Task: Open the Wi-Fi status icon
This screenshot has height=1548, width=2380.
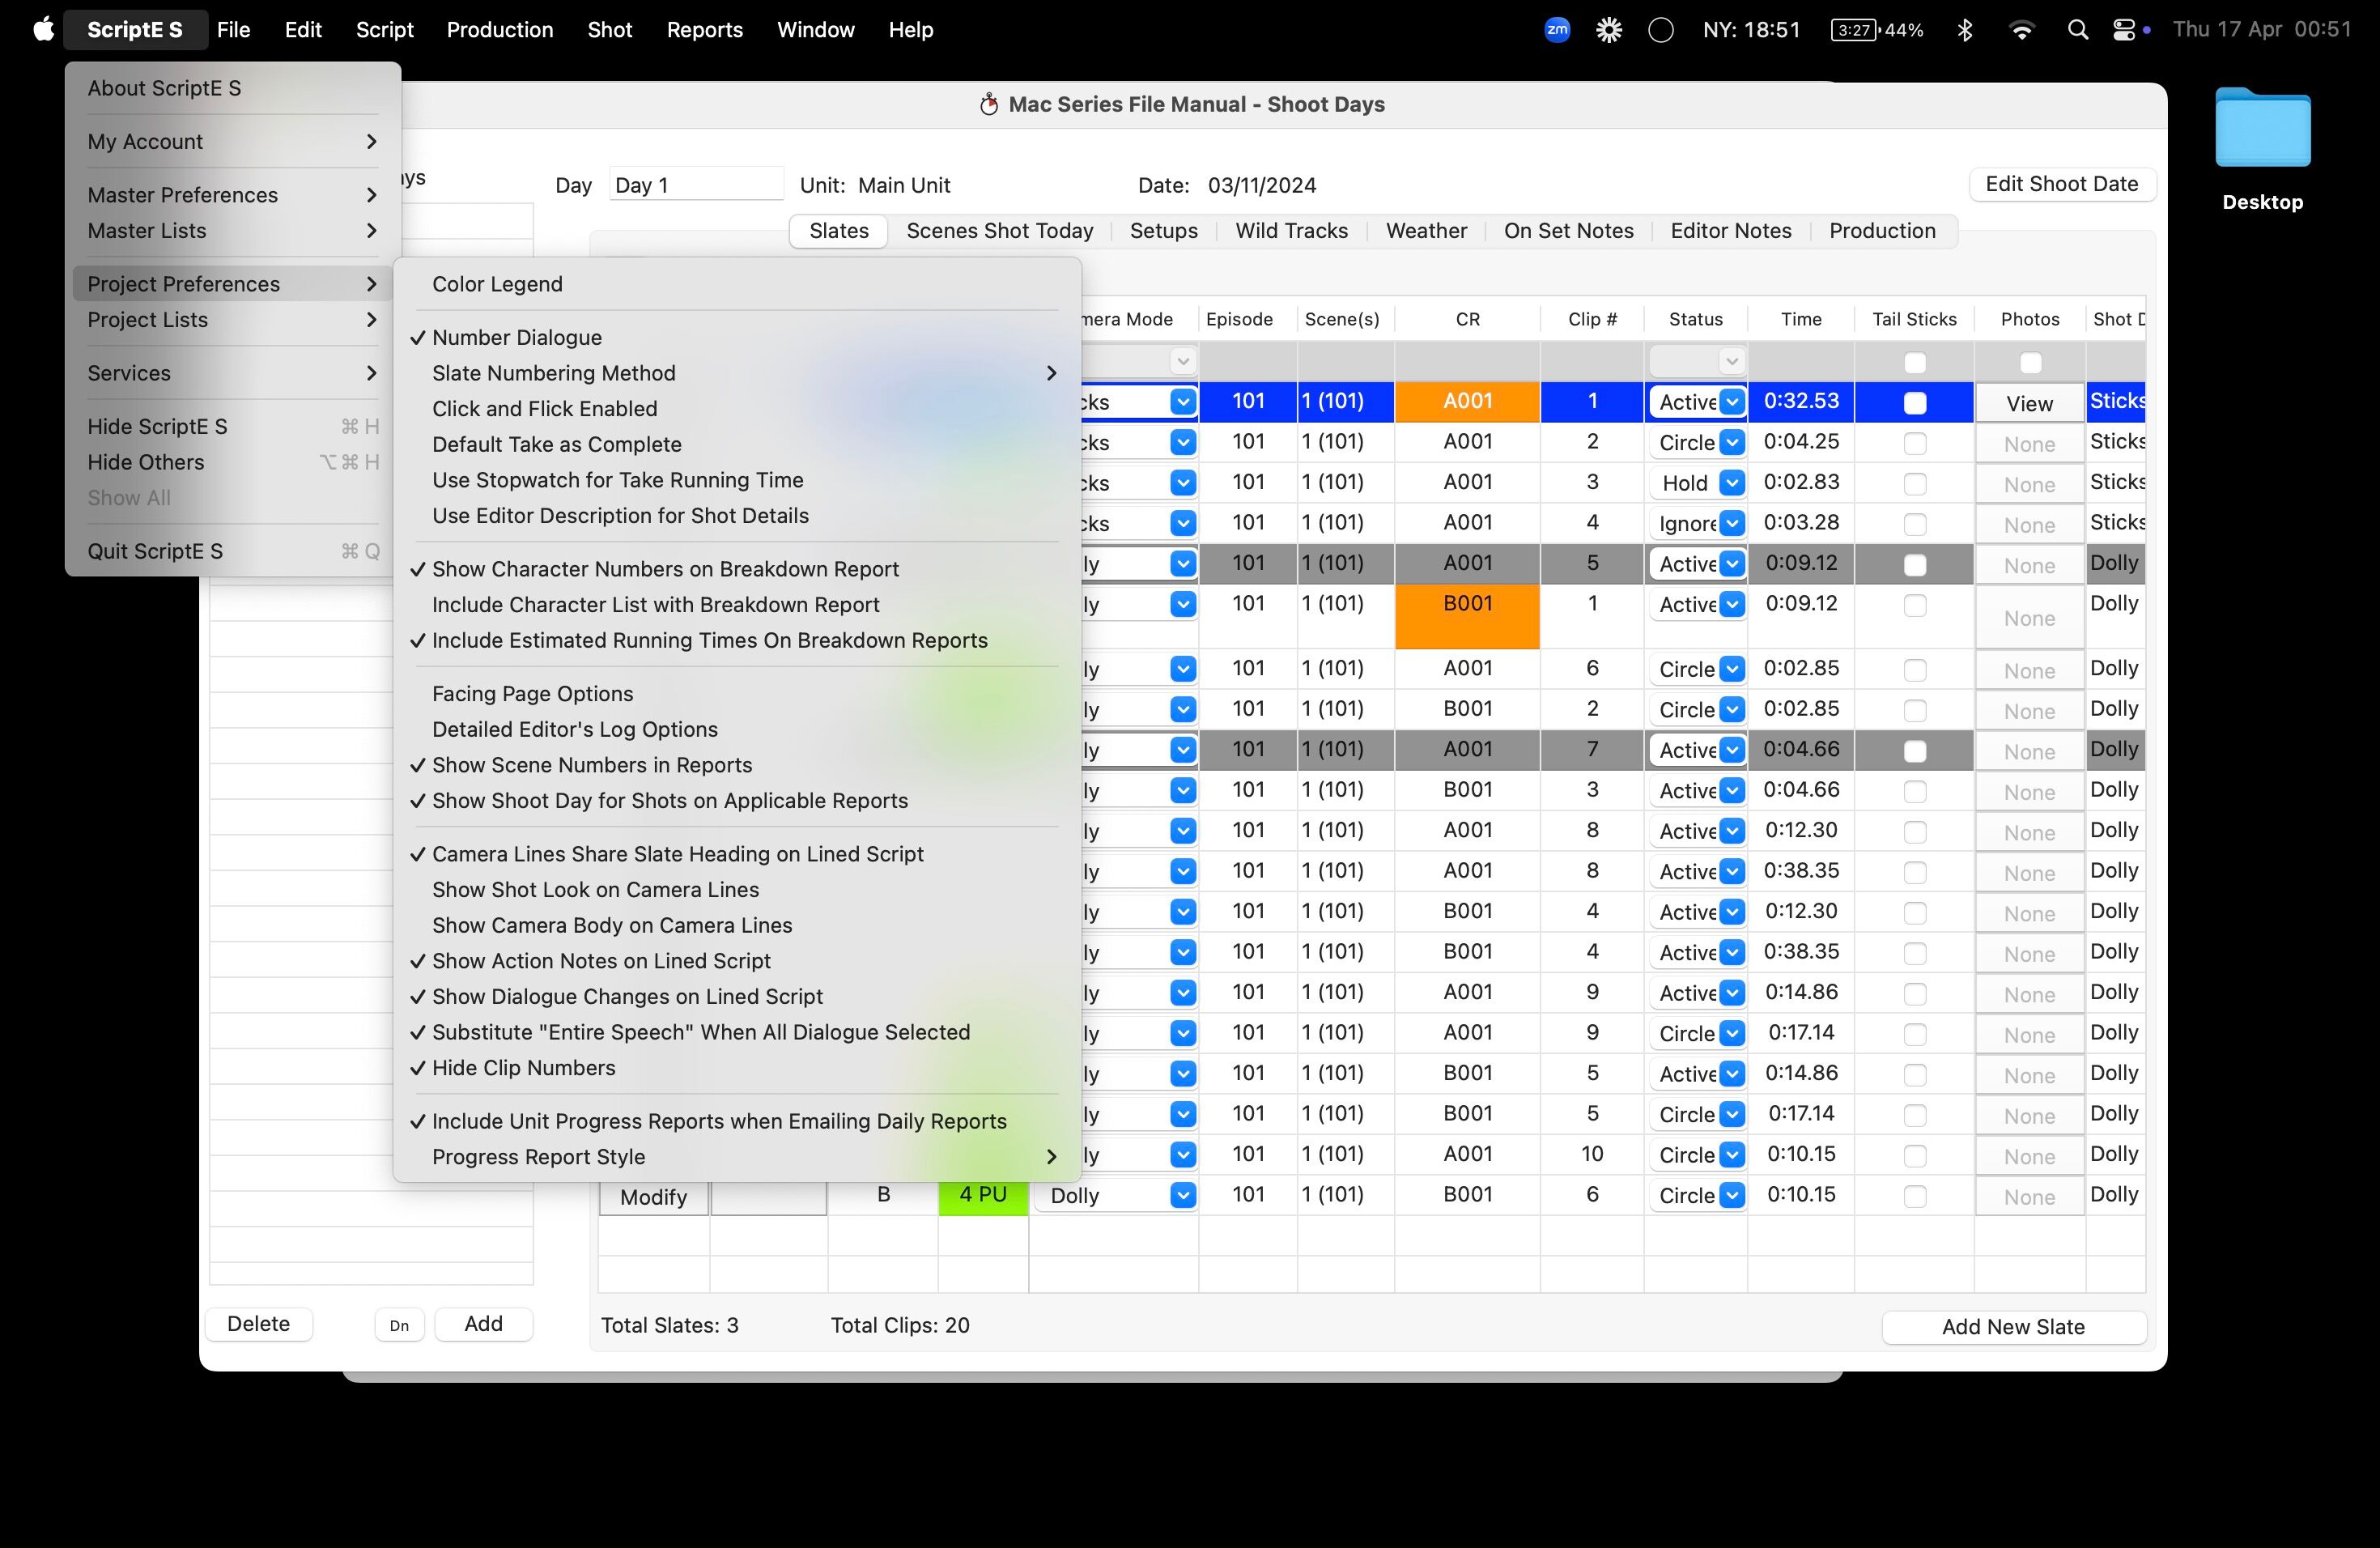Action: tap(2021, 30)
